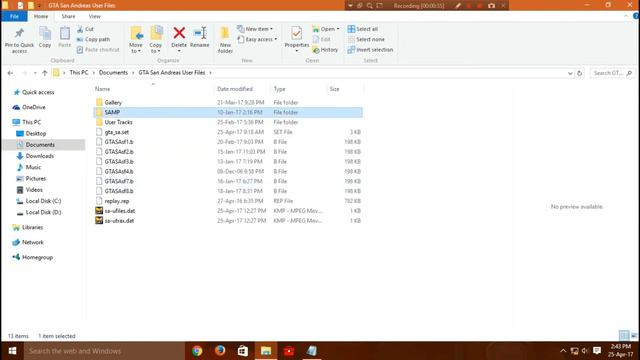Open the File tab
This screenshot has height=360, width=640.
14,16
